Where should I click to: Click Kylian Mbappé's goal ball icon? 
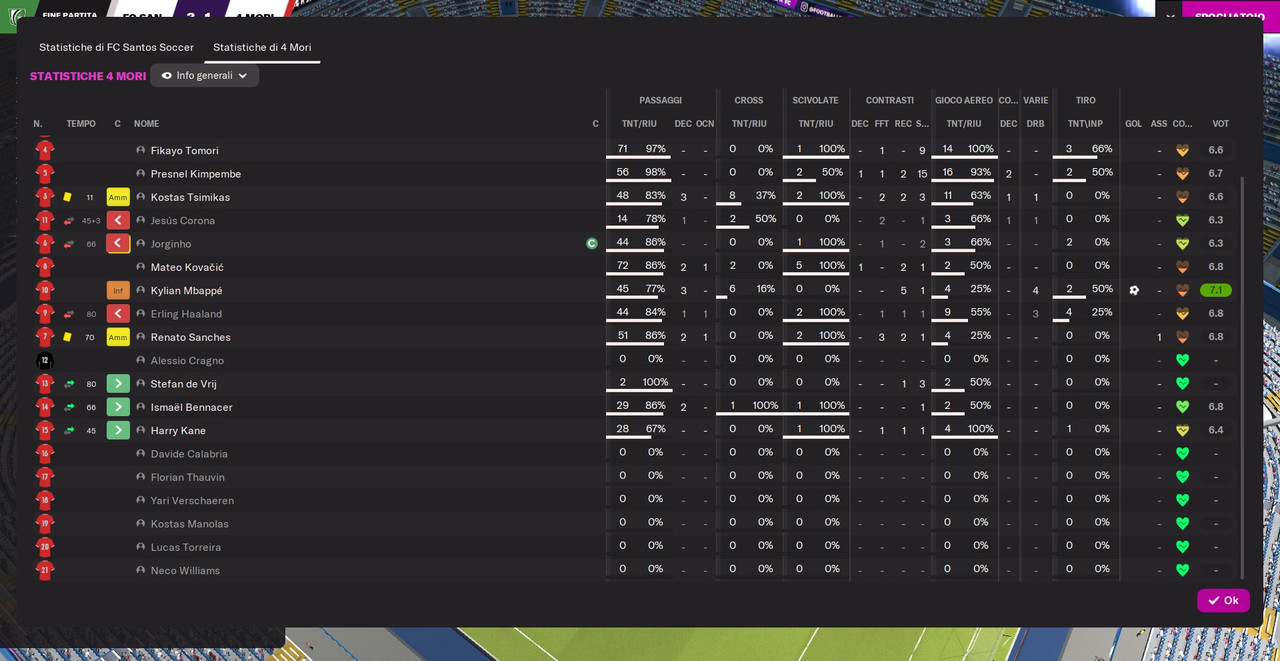click(x=1134, y=290)
